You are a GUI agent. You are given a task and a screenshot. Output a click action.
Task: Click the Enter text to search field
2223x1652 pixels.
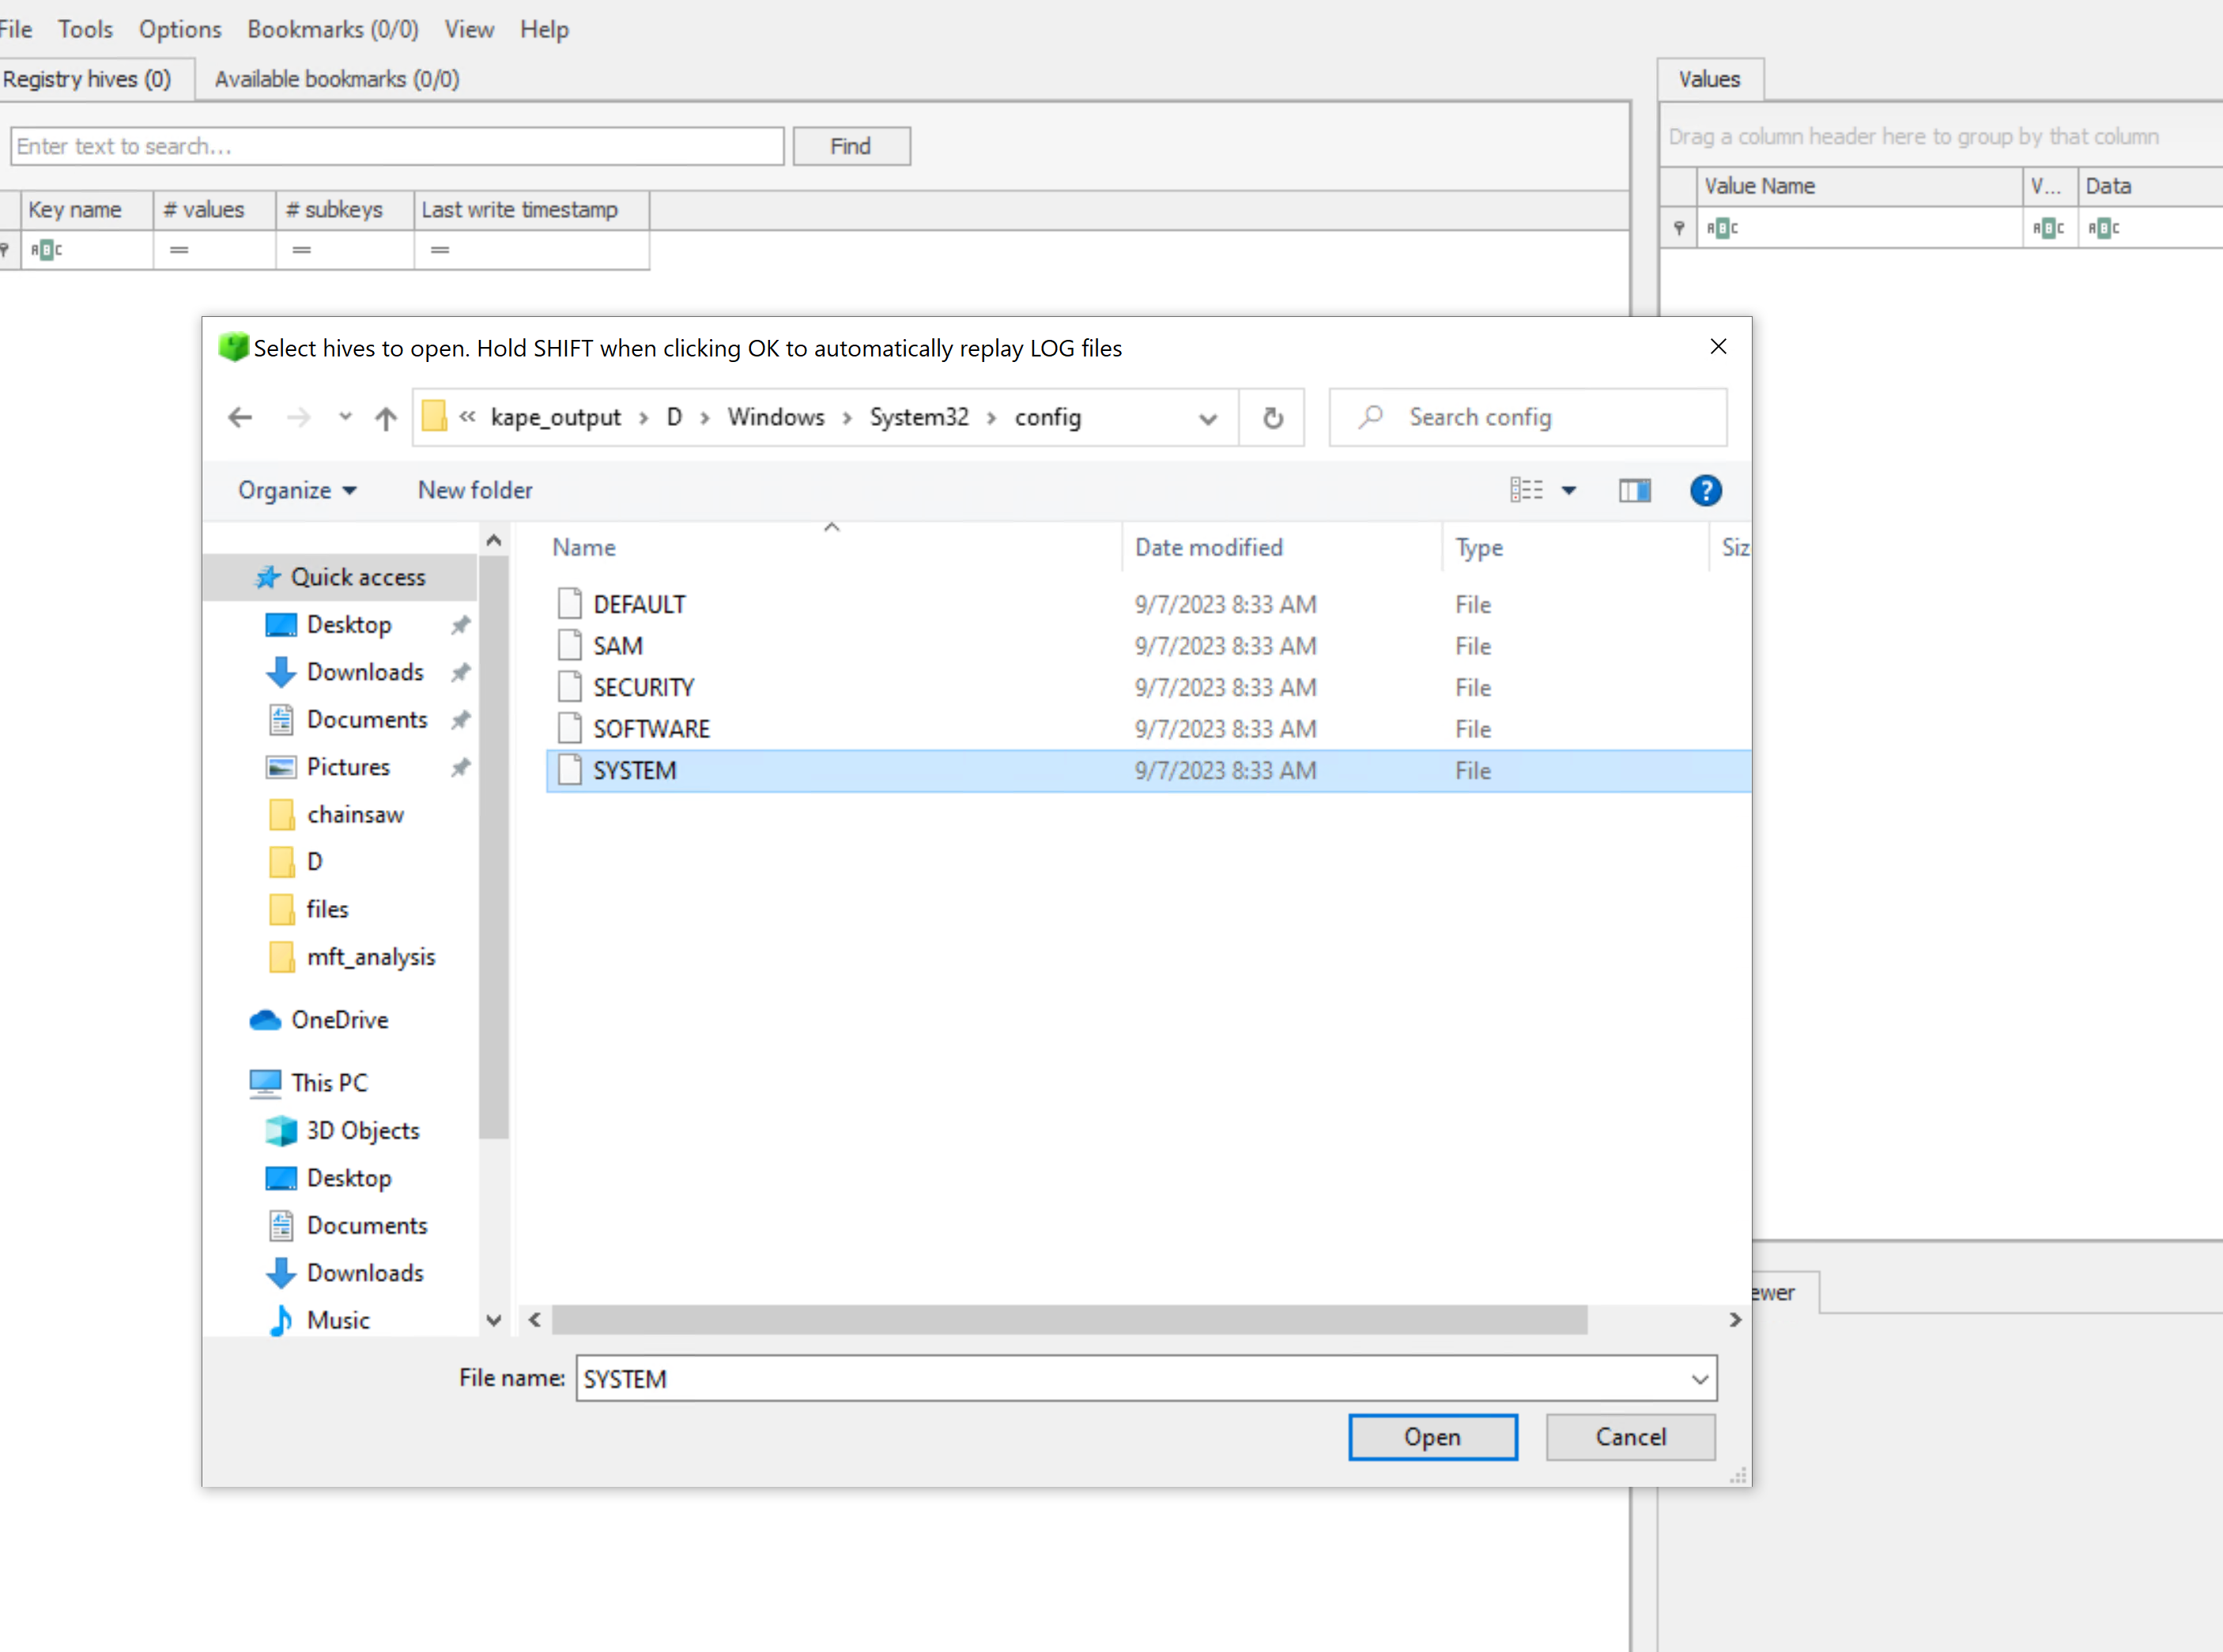397,146
